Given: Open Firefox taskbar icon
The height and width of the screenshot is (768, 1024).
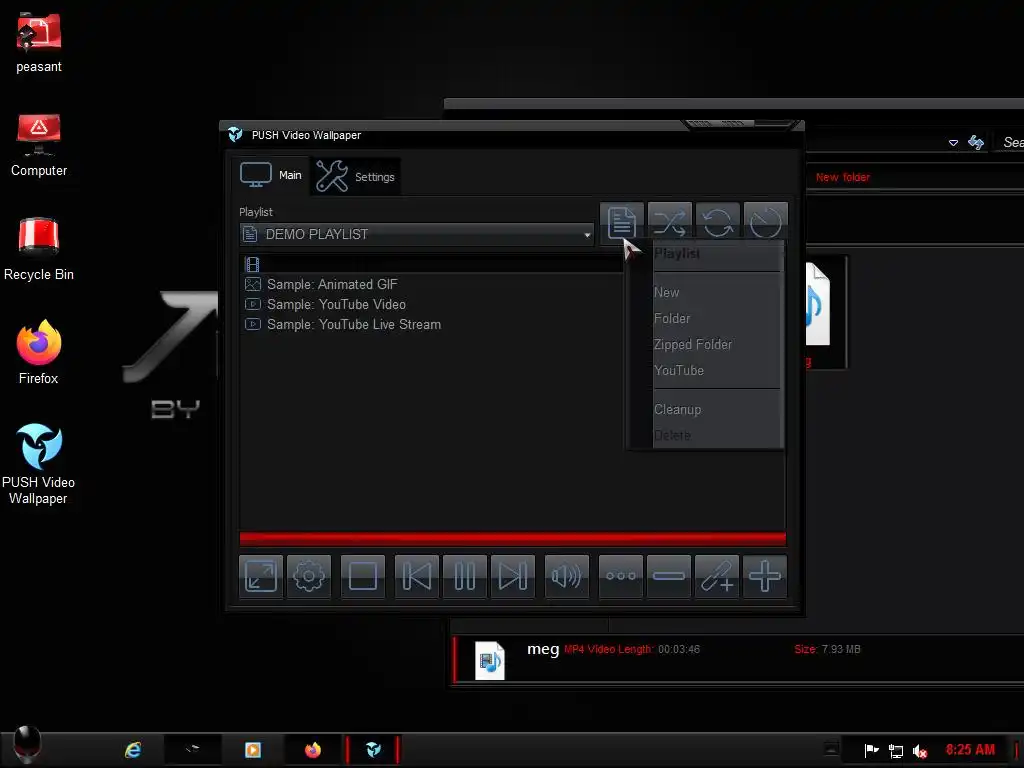Looking at the screenshot, I should [x=313, y=750].
